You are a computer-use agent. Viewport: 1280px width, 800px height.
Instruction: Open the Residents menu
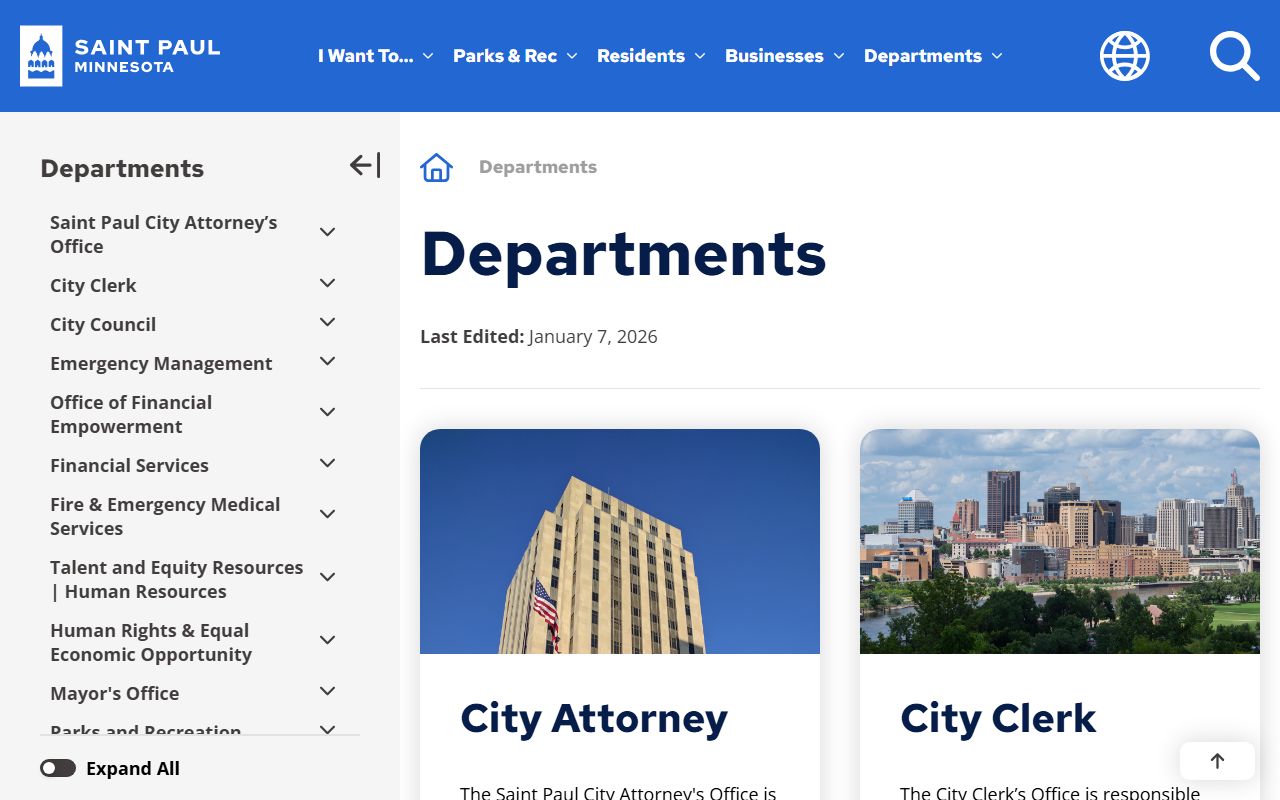tap(651, 56)
